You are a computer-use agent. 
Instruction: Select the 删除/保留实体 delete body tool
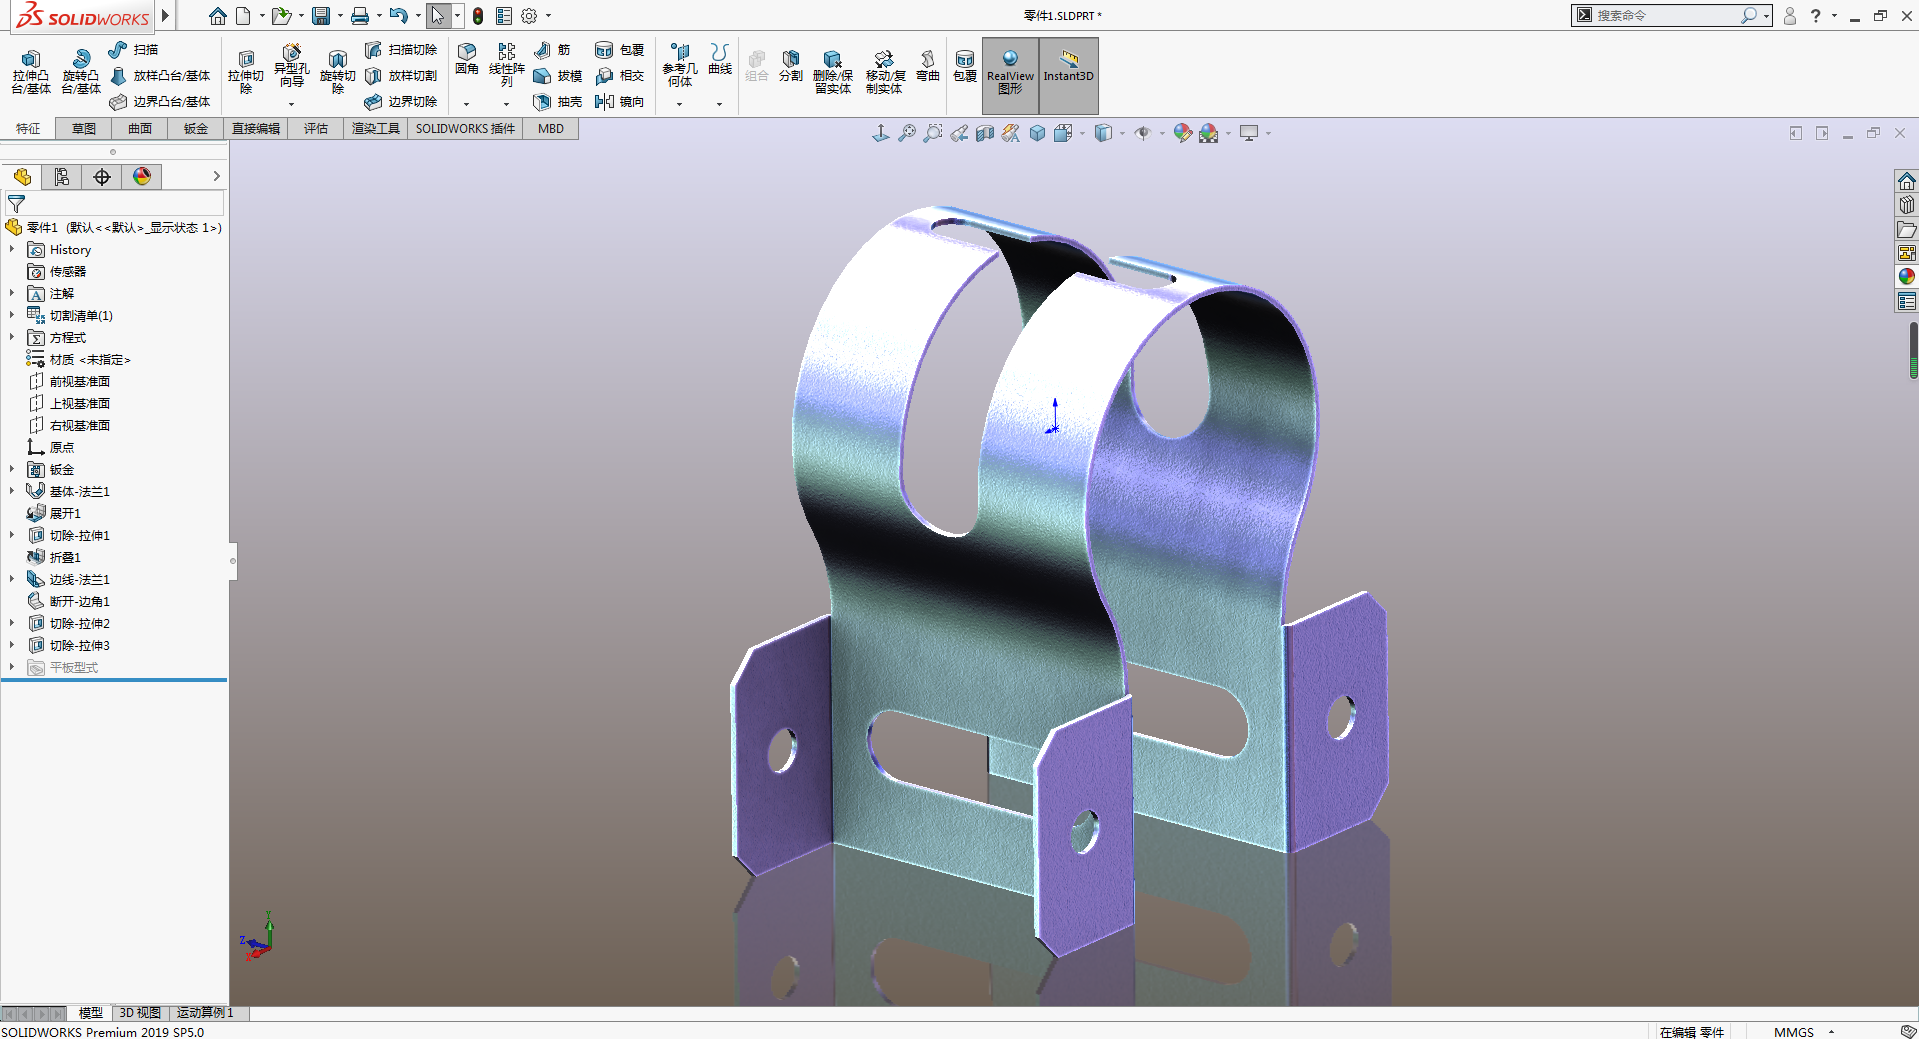point(832,72)
